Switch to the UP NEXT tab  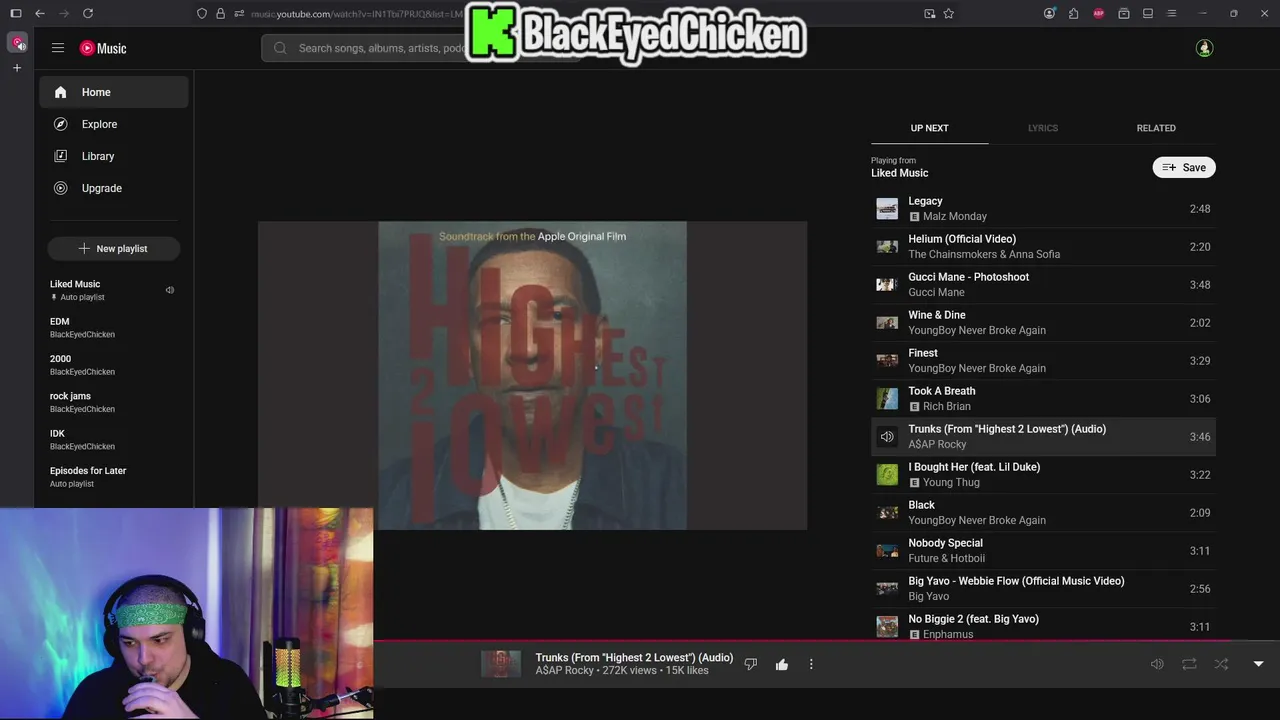coord(929,128)
